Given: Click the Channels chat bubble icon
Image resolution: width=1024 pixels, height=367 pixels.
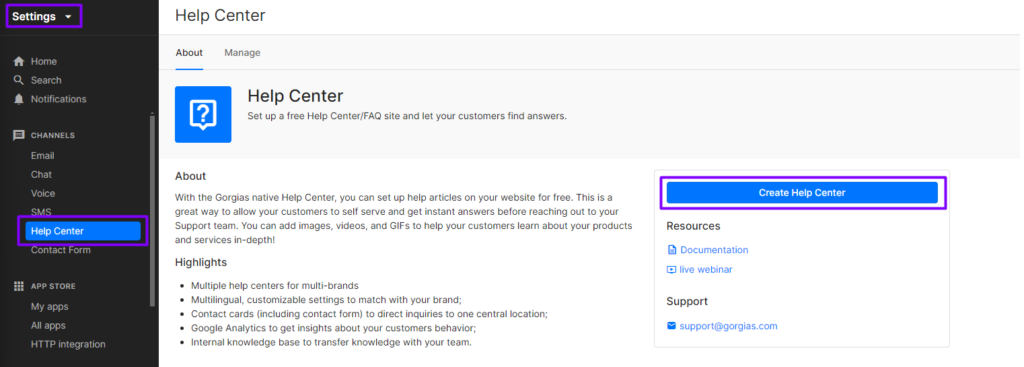Looking at the screenshot, I should 19,135.
